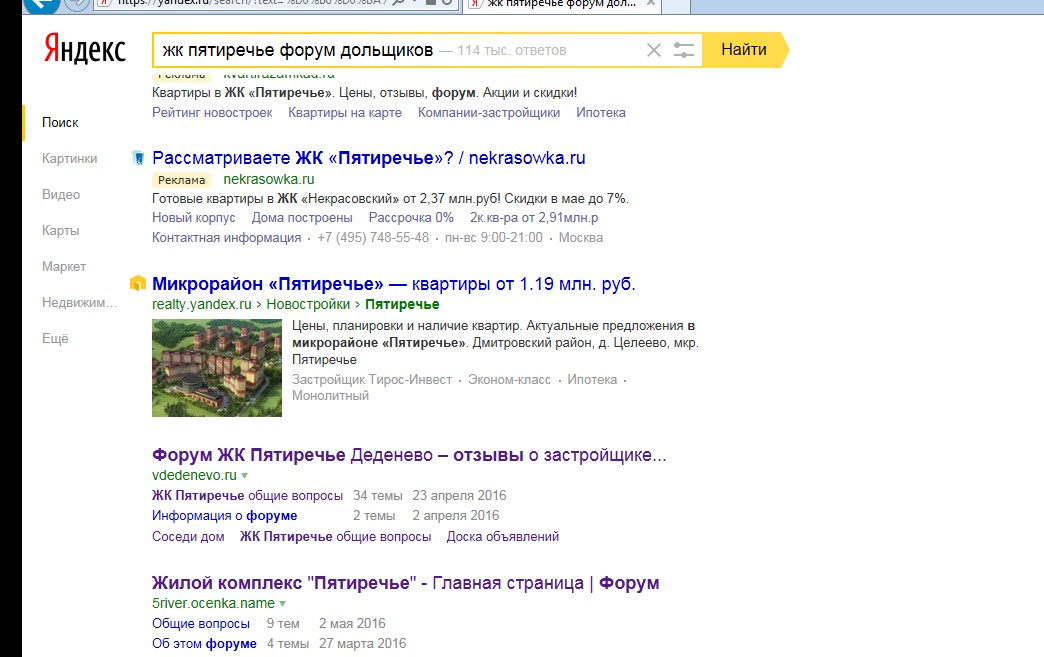Image resolution: width=1044 pixels, height=657 pixels.
Task: Expand the dropdown arrow next to 5river.ocenka.name
Action: point(282,604)
